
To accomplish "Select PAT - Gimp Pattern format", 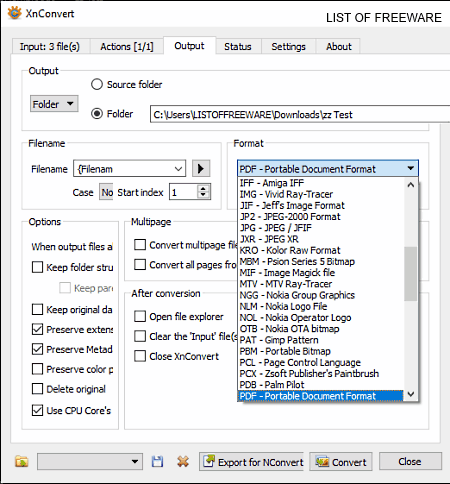I will click(321, 340).
